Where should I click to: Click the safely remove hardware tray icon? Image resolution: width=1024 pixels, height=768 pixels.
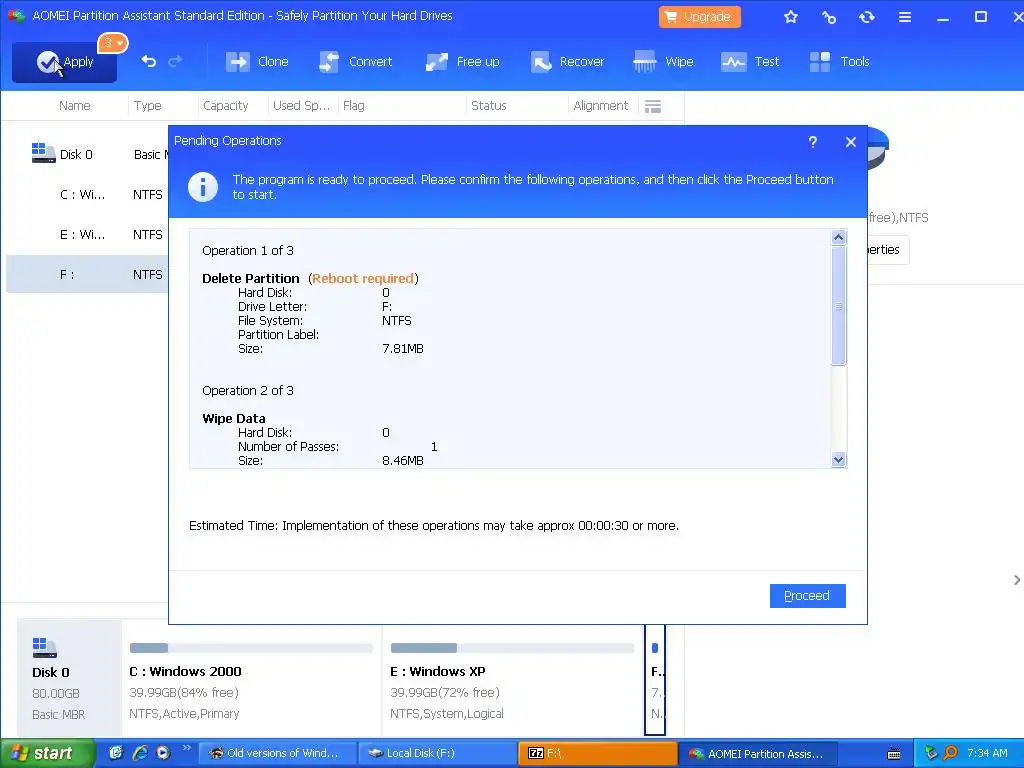click(931, 754)
